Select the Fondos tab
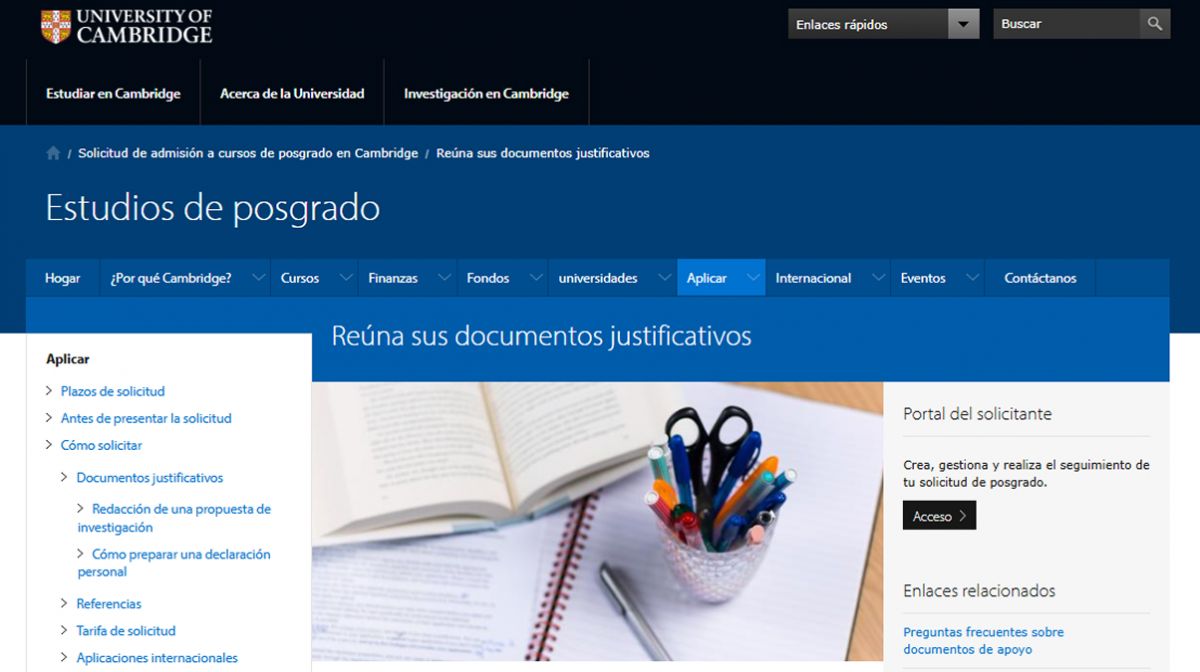This screenshot has height=672, width=1200. pos(488,278)
